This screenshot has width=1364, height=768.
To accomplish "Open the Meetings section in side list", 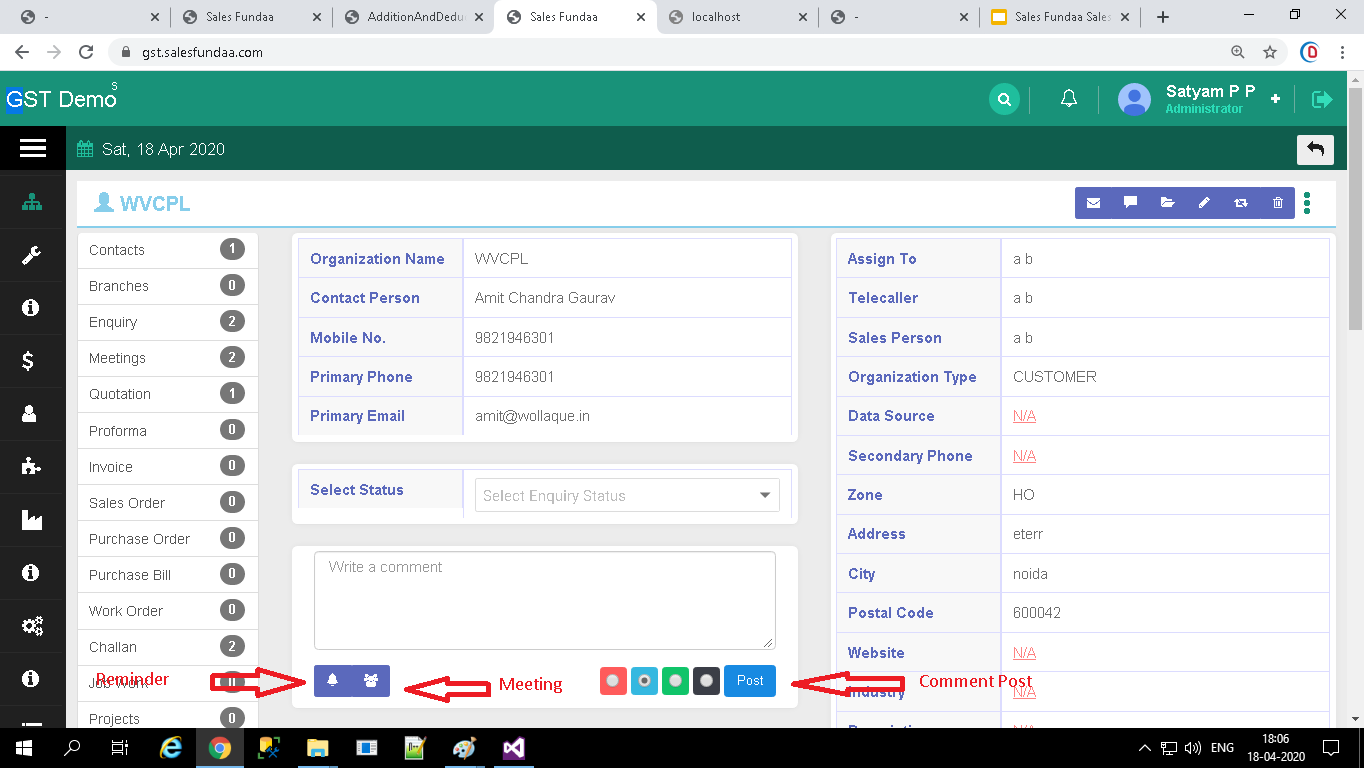I will coord(117,358).
